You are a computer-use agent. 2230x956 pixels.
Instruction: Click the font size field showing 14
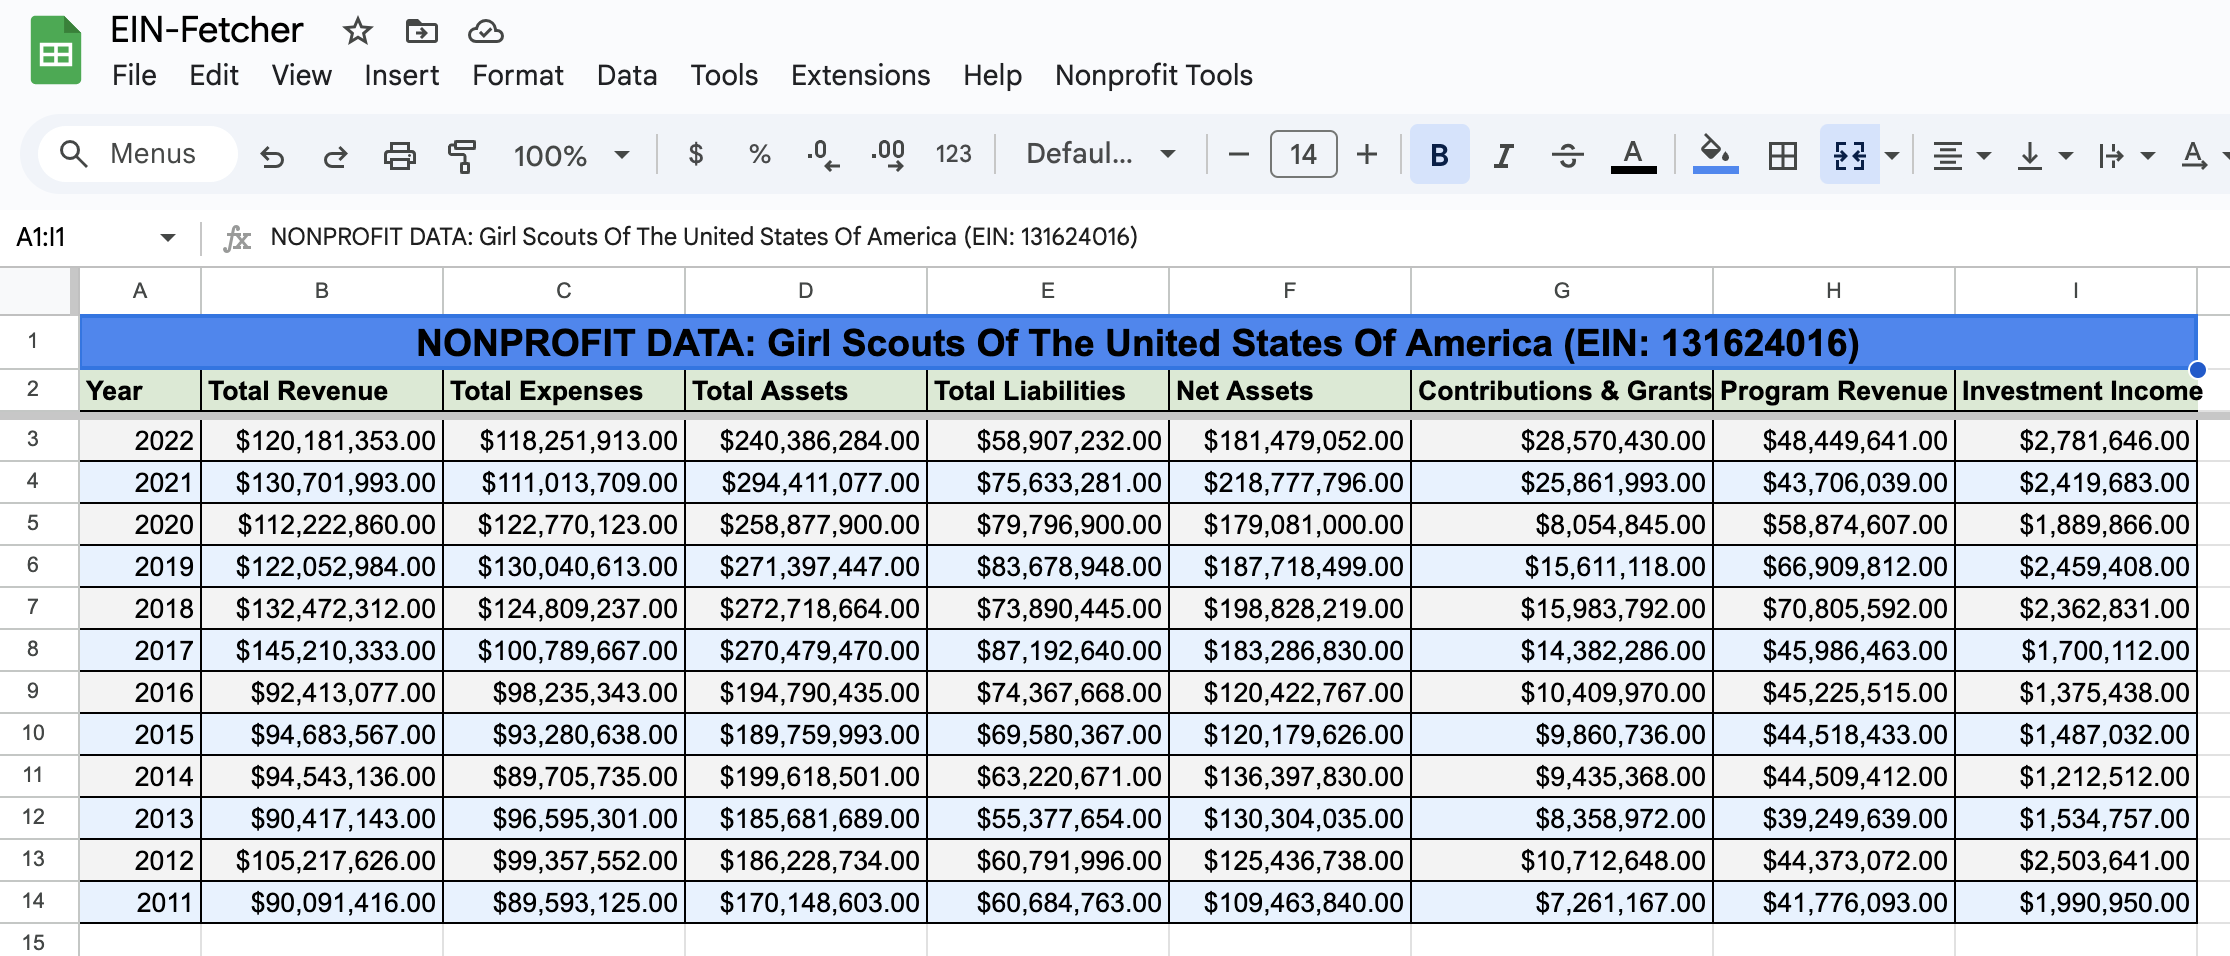coord(1303,154)
